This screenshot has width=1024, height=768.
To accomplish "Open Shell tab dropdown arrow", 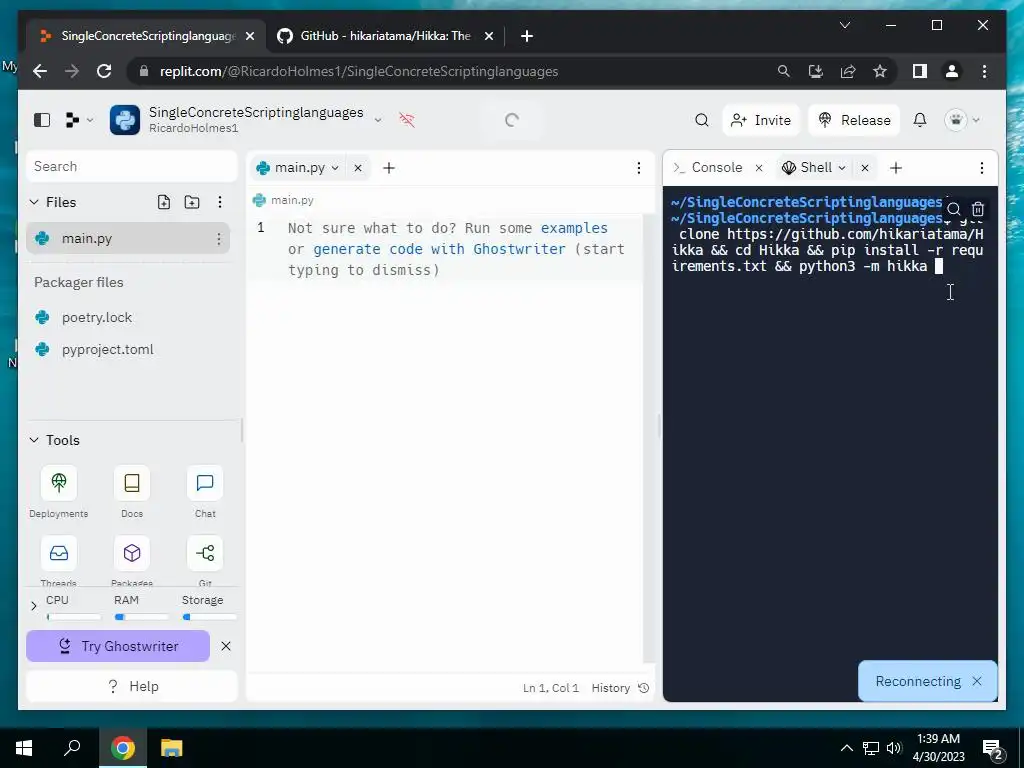I will pos(842,168).
